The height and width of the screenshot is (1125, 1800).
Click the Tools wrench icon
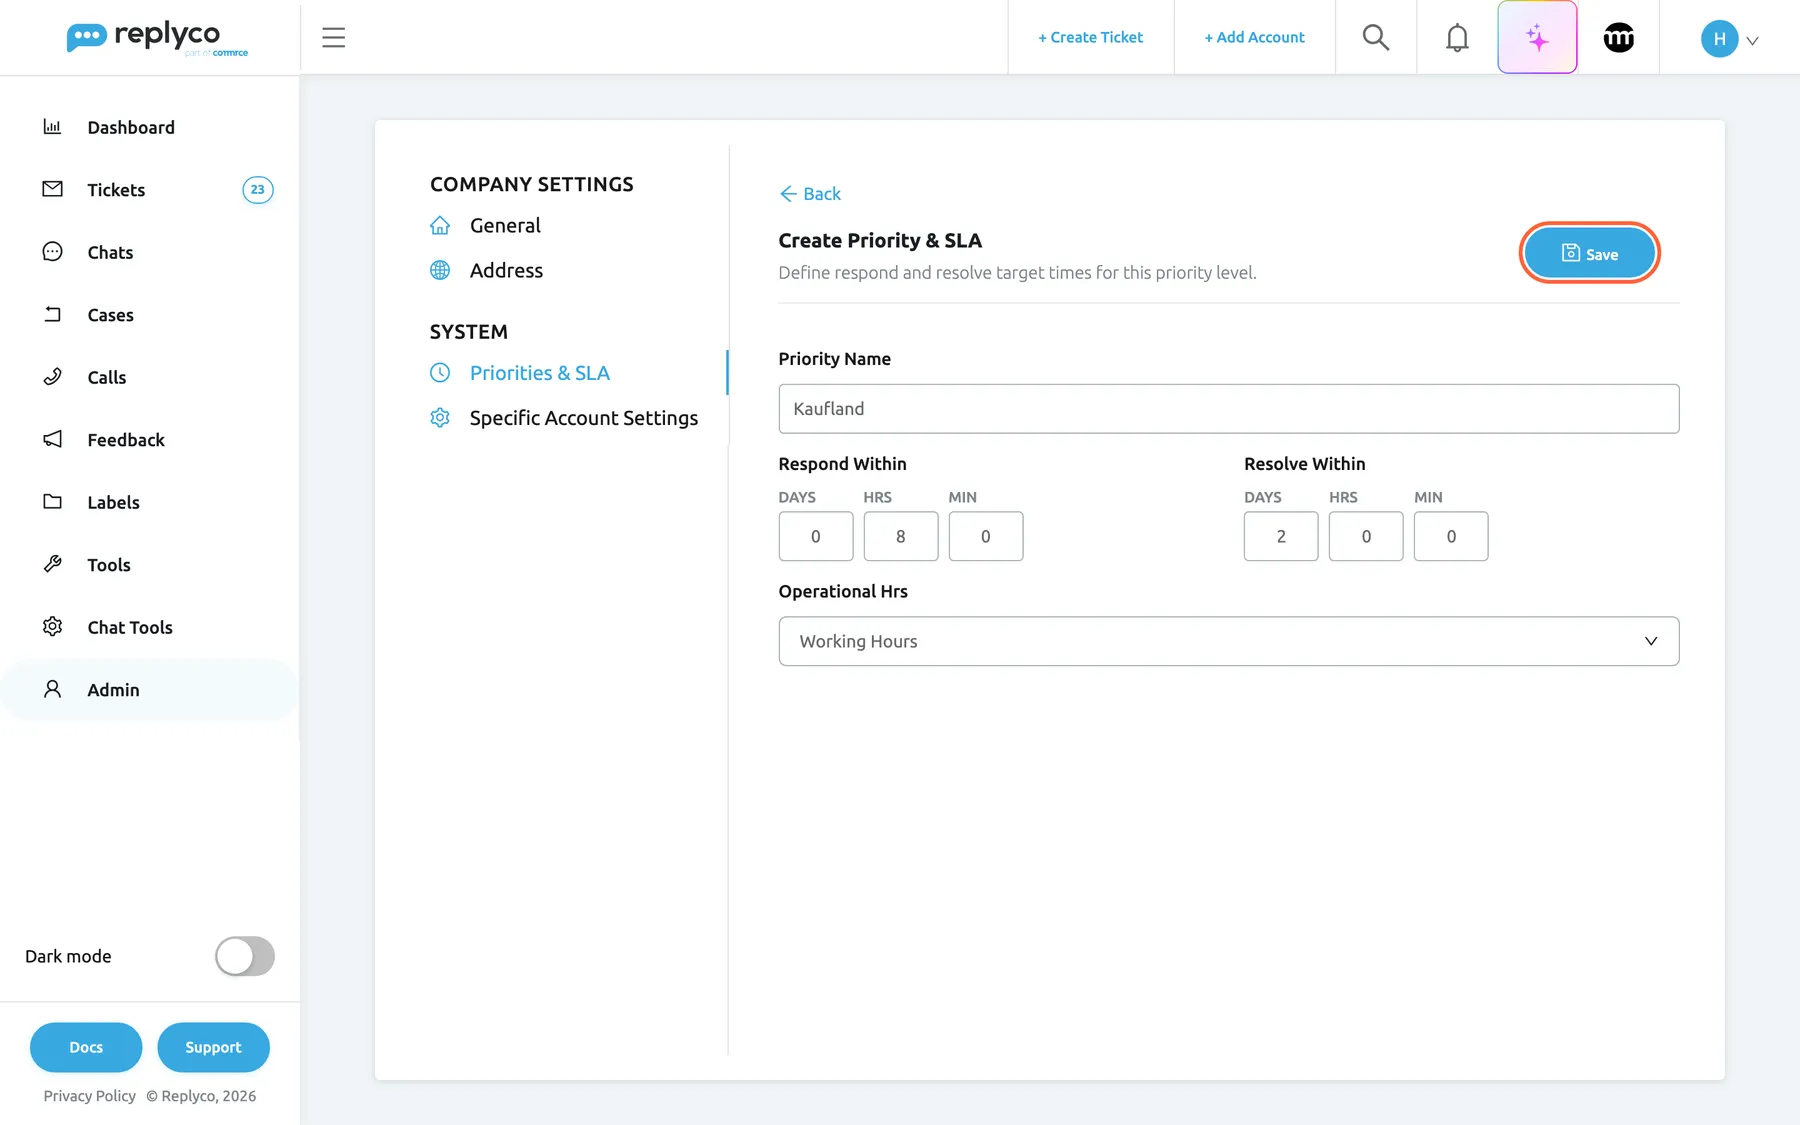(53, 564)
